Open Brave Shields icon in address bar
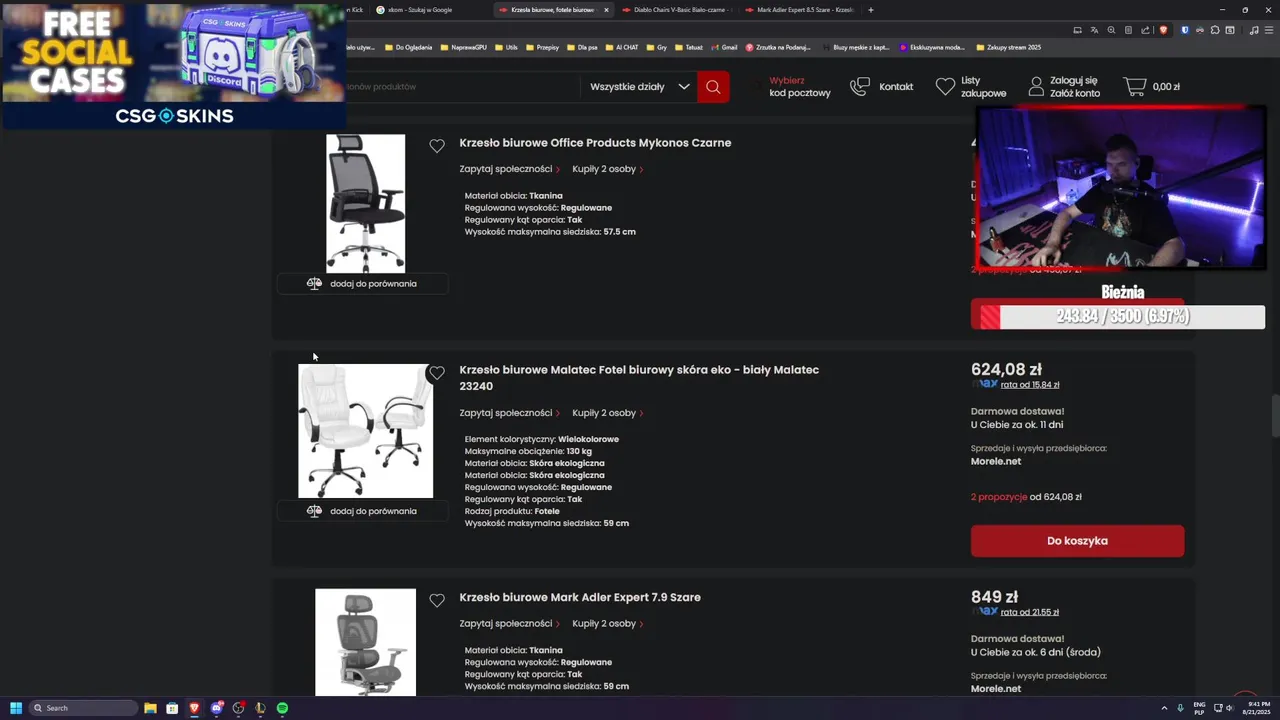 click(x=1163, y=30)
